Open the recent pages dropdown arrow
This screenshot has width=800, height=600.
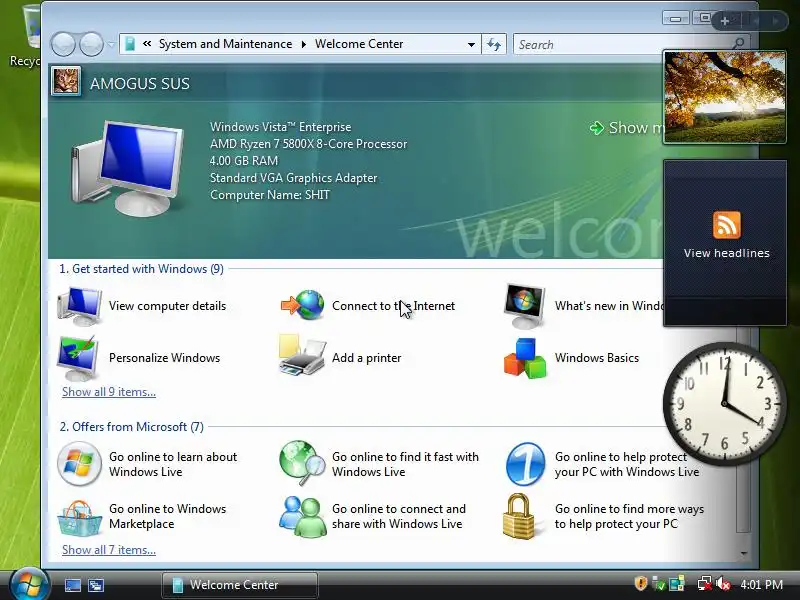[x=111, y=45]
